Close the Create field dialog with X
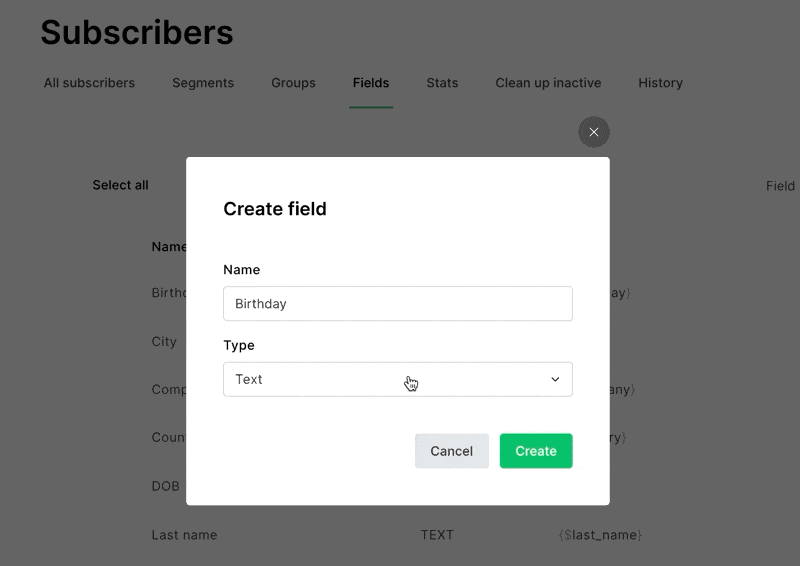The height and width of the screenshot is (566, 800). point(593,132)
